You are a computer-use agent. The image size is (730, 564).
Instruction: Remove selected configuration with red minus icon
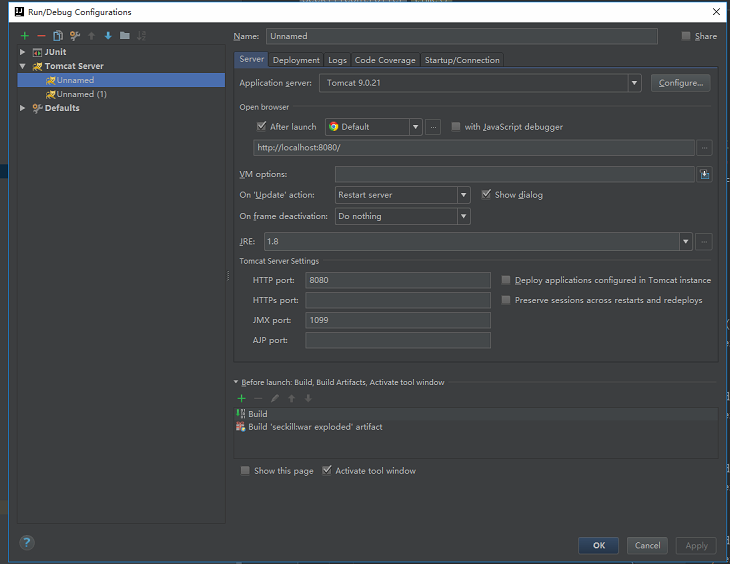point(41,36)
